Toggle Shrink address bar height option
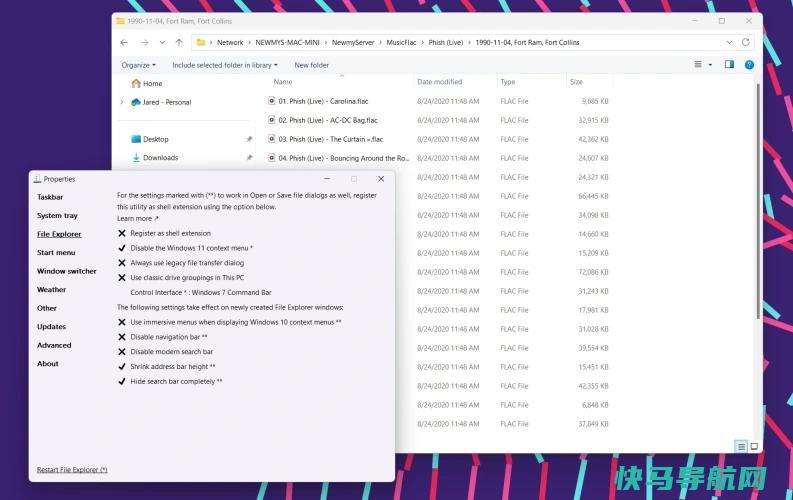This screenshot has height=500, width=793. (166, 367)
